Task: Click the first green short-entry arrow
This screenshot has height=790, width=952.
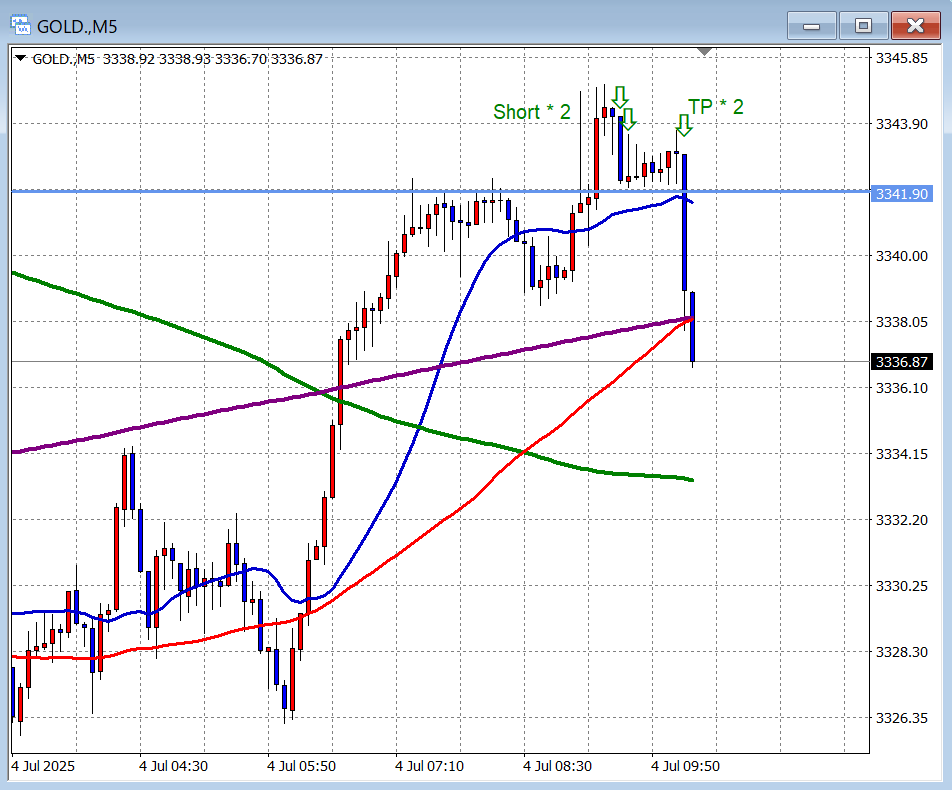Action: pos(620,97)
